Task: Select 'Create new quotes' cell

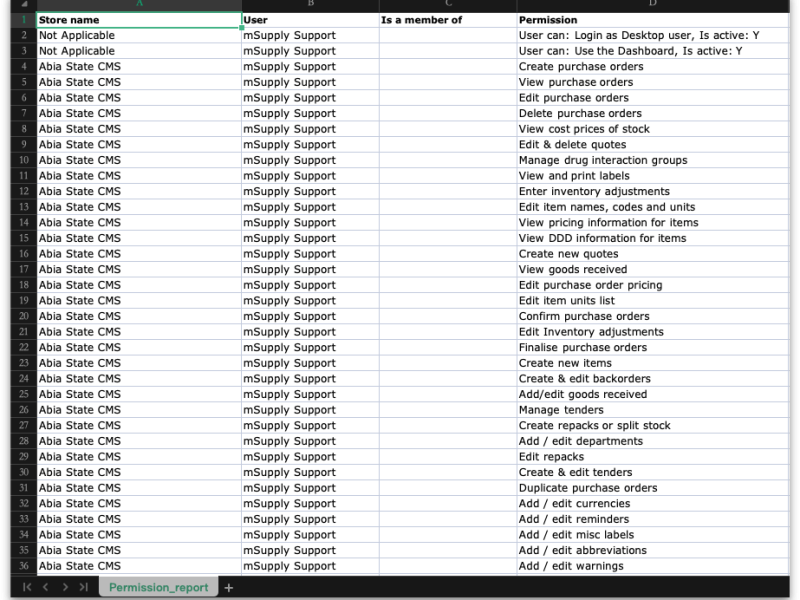Action: pos(653,254)
